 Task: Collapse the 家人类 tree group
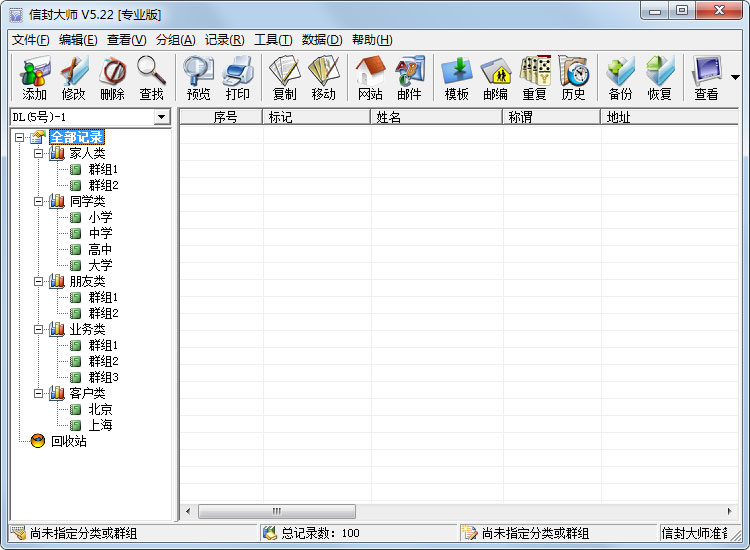38,153
